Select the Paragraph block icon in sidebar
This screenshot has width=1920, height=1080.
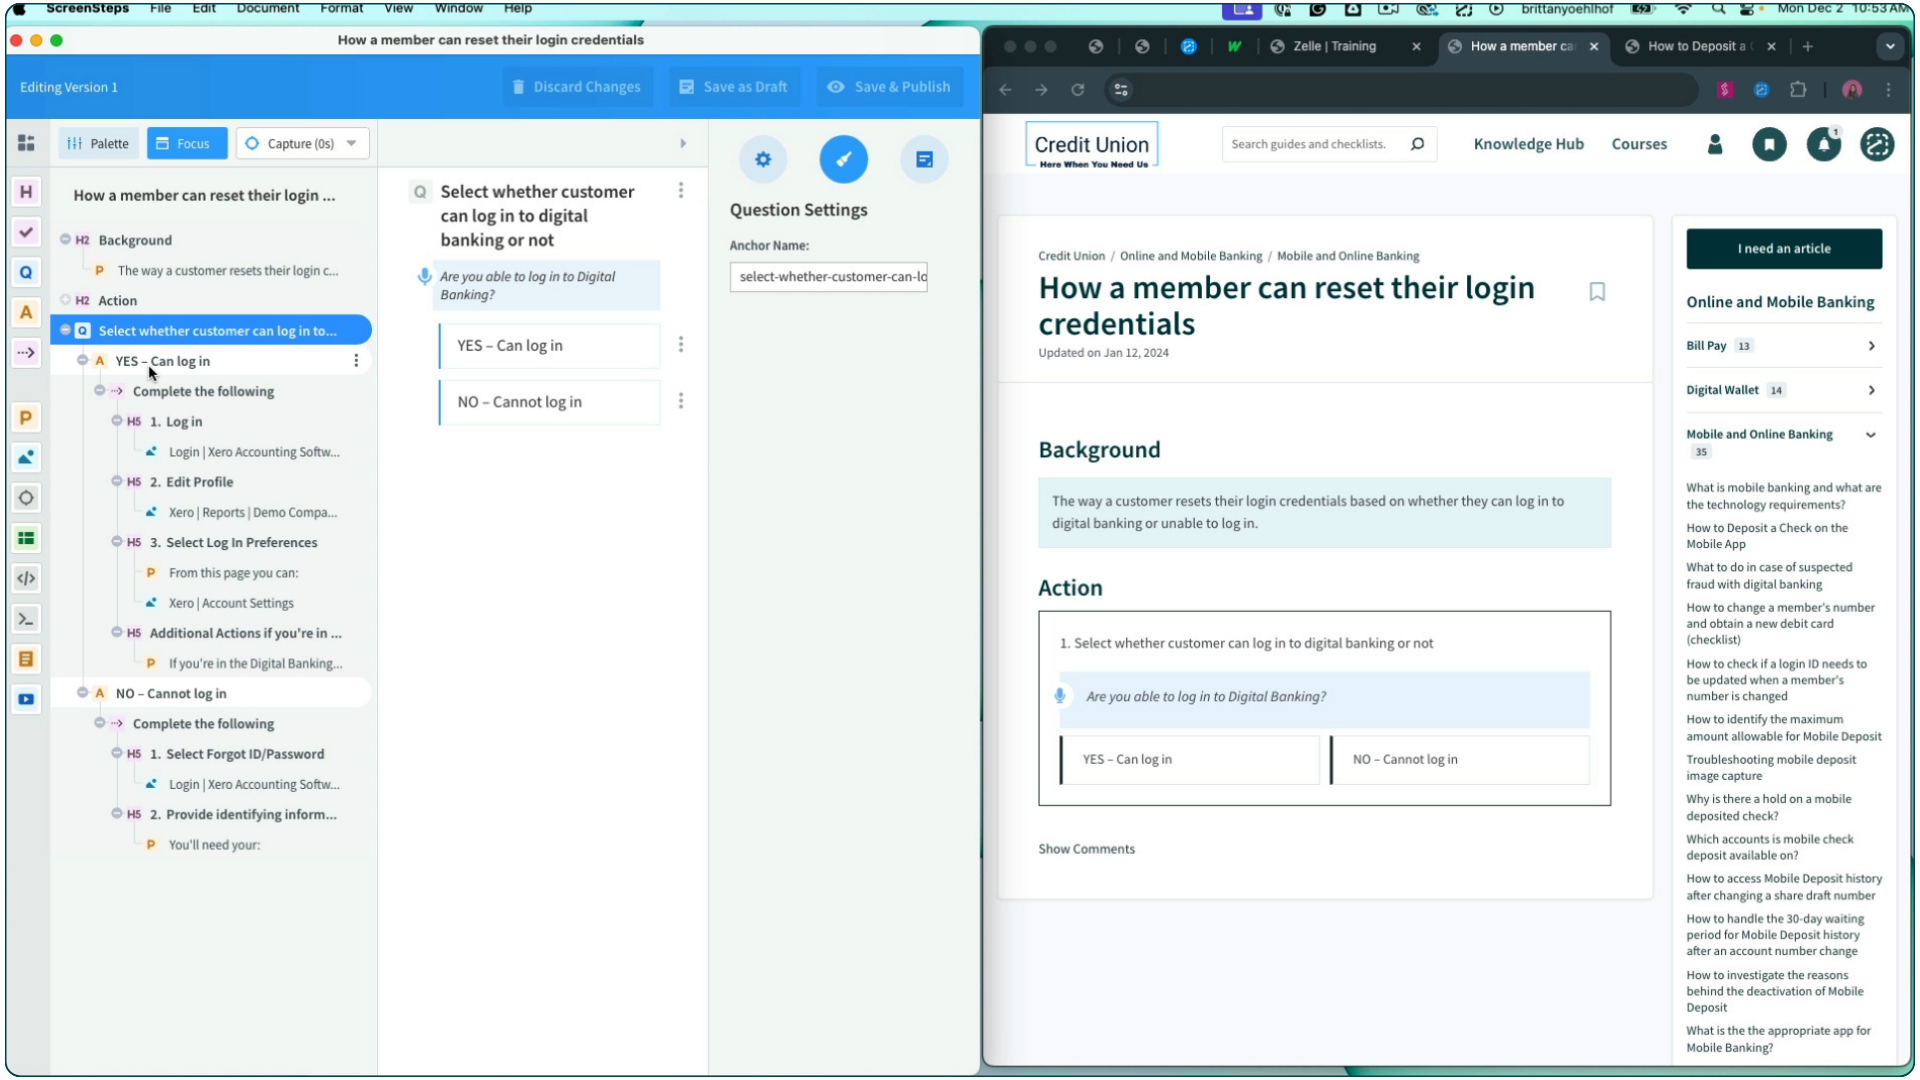click(26, 418)
